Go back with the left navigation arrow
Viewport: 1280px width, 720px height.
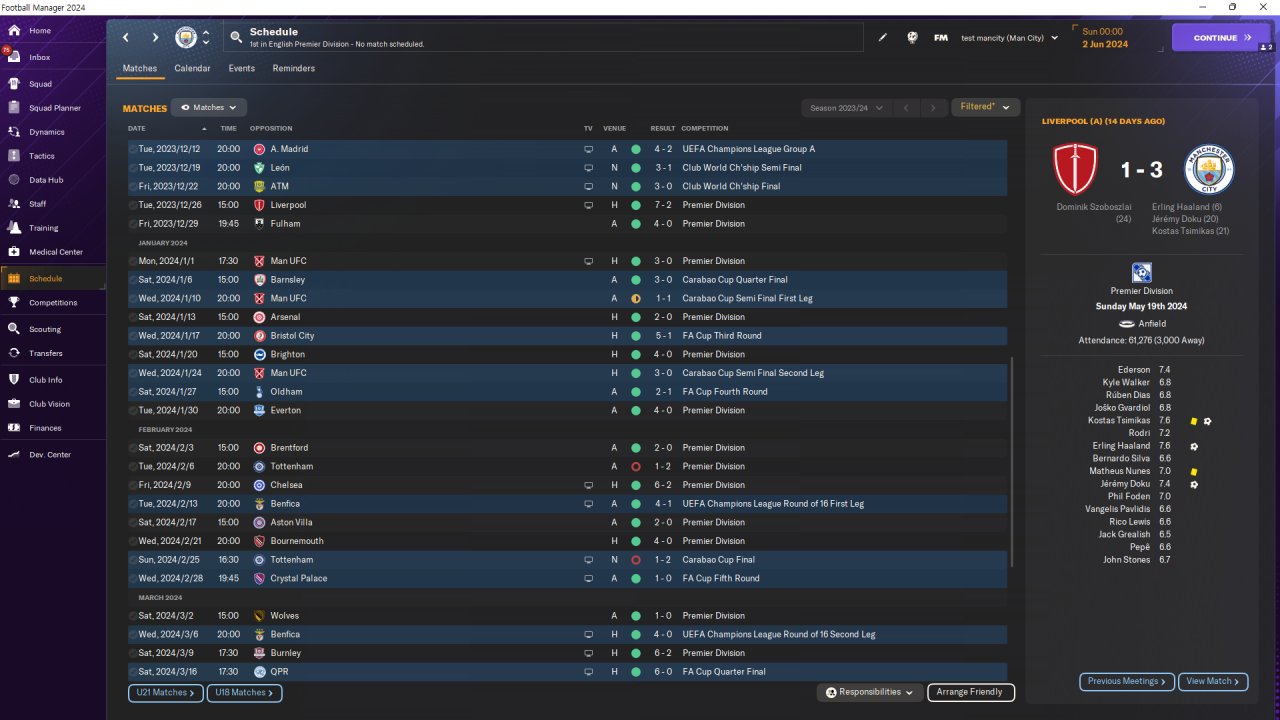tap(126, 38)
